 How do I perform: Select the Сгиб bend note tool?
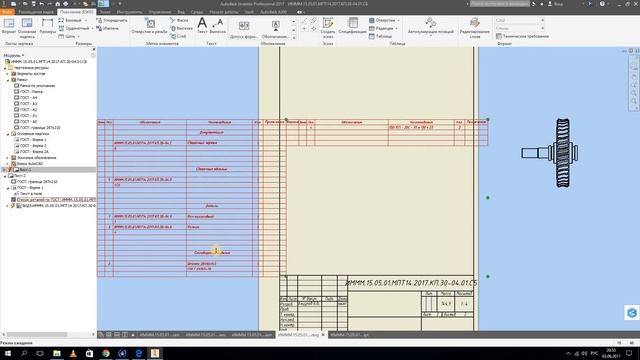178,36
